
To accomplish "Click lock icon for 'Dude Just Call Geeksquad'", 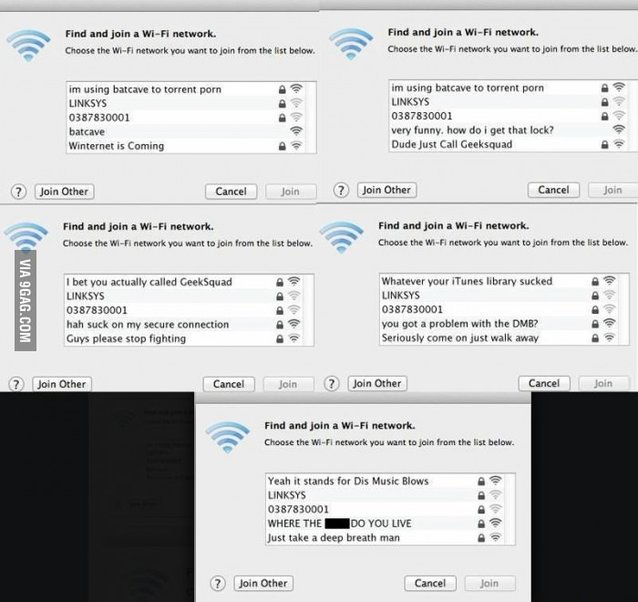I will (605, 144).
